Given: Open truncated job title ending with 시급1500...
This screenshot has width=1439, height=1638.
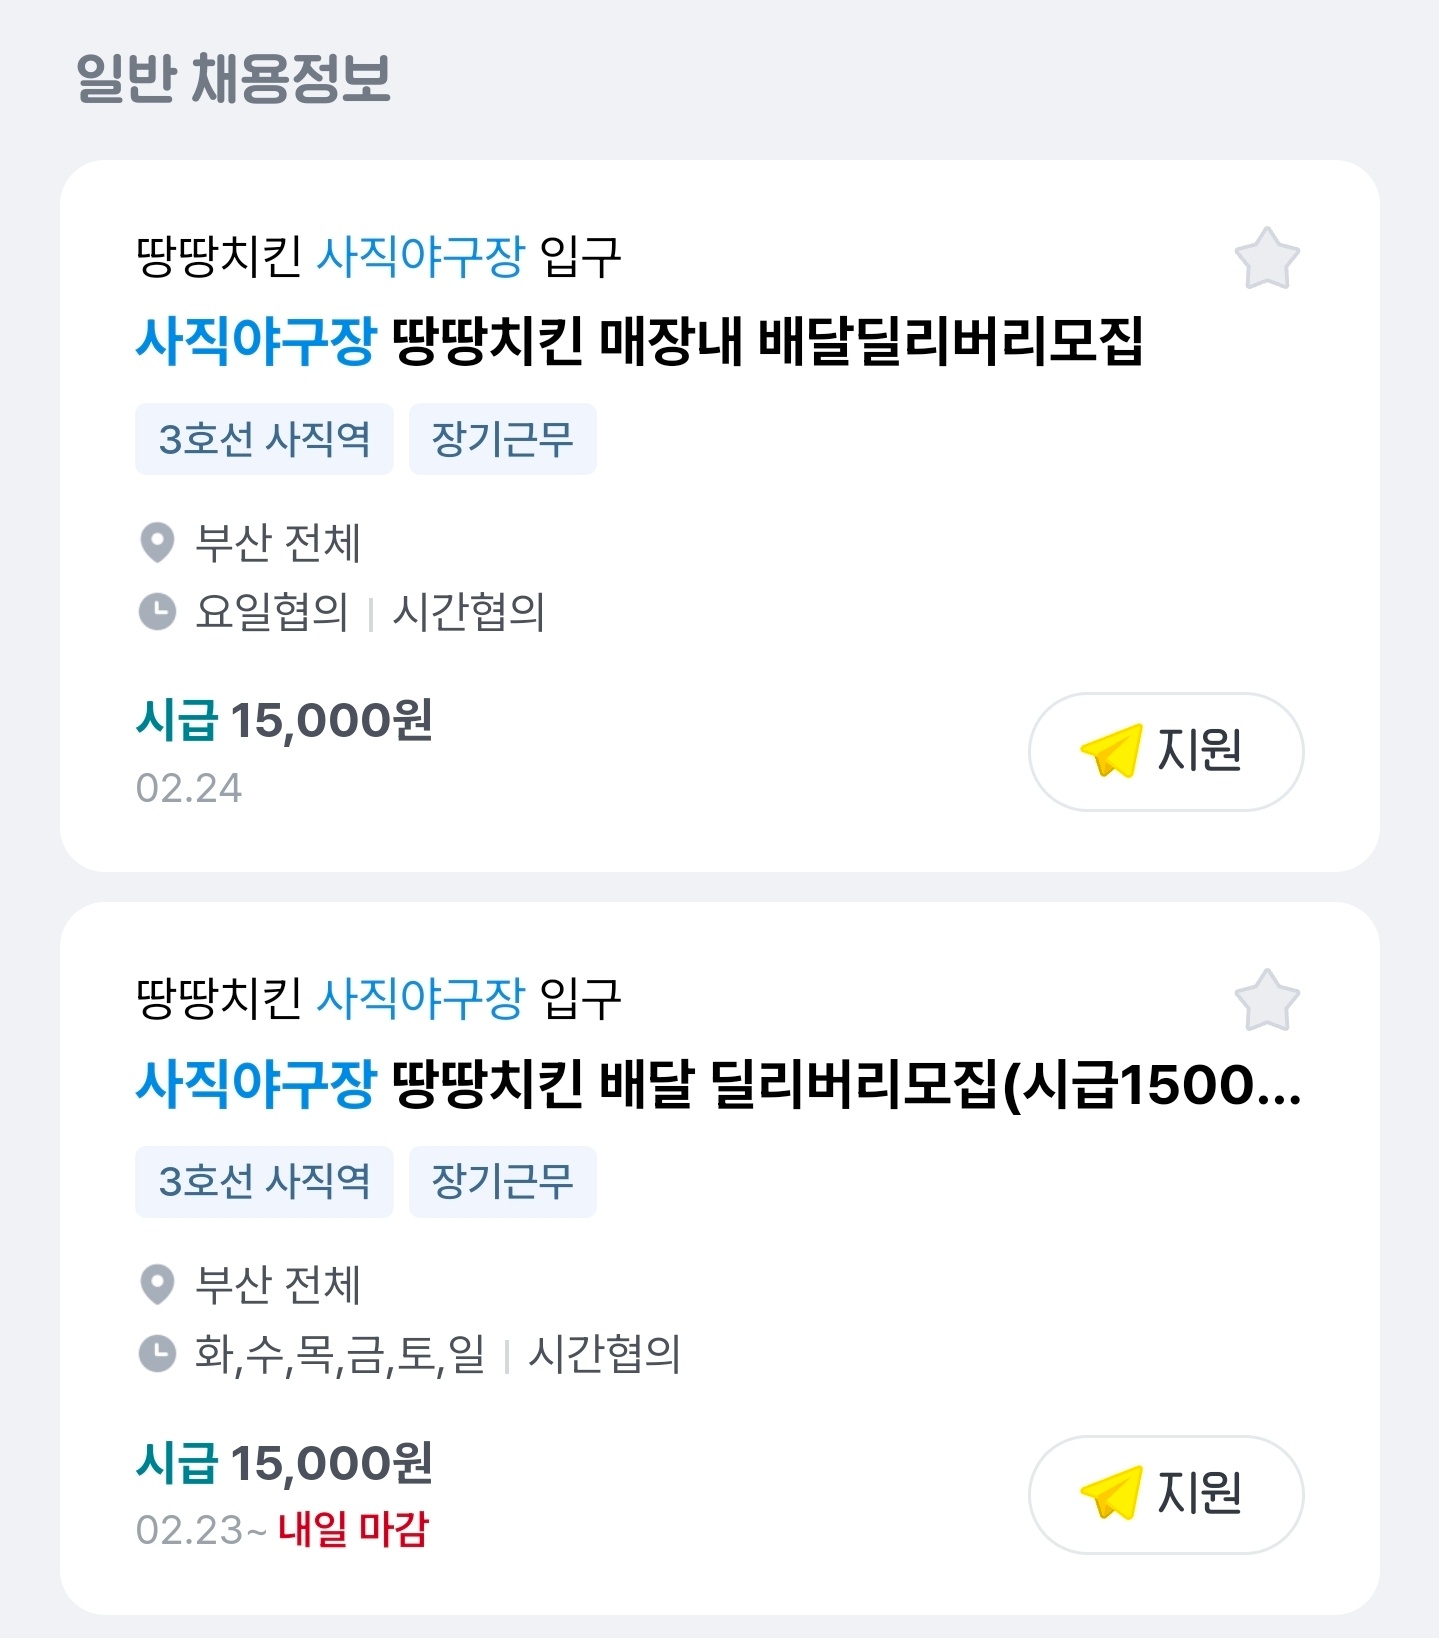Looking at the screenshot, I should click(718, 1085).
